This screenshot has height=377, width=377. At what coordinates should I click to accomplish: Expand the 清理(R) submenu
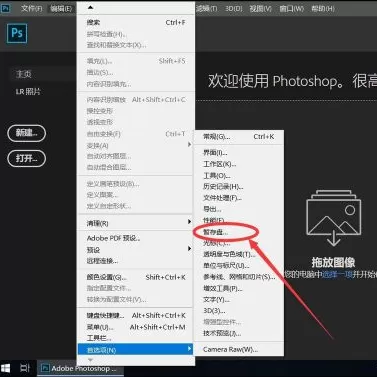136,223
